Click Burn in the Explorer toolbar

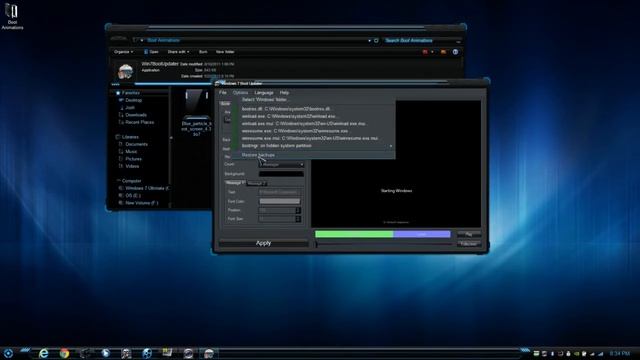click(x=203, y=52)
